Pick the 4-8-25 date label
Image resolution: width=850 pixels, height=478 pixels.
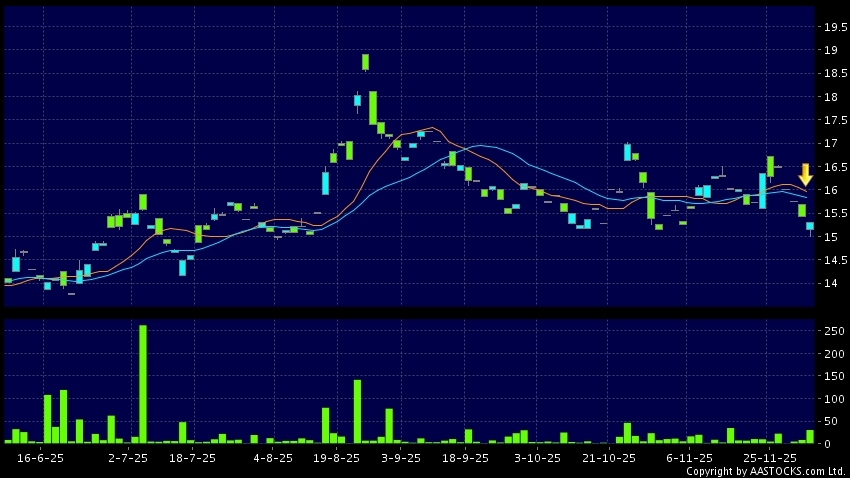pyautogui.click(x=273, y=457)
